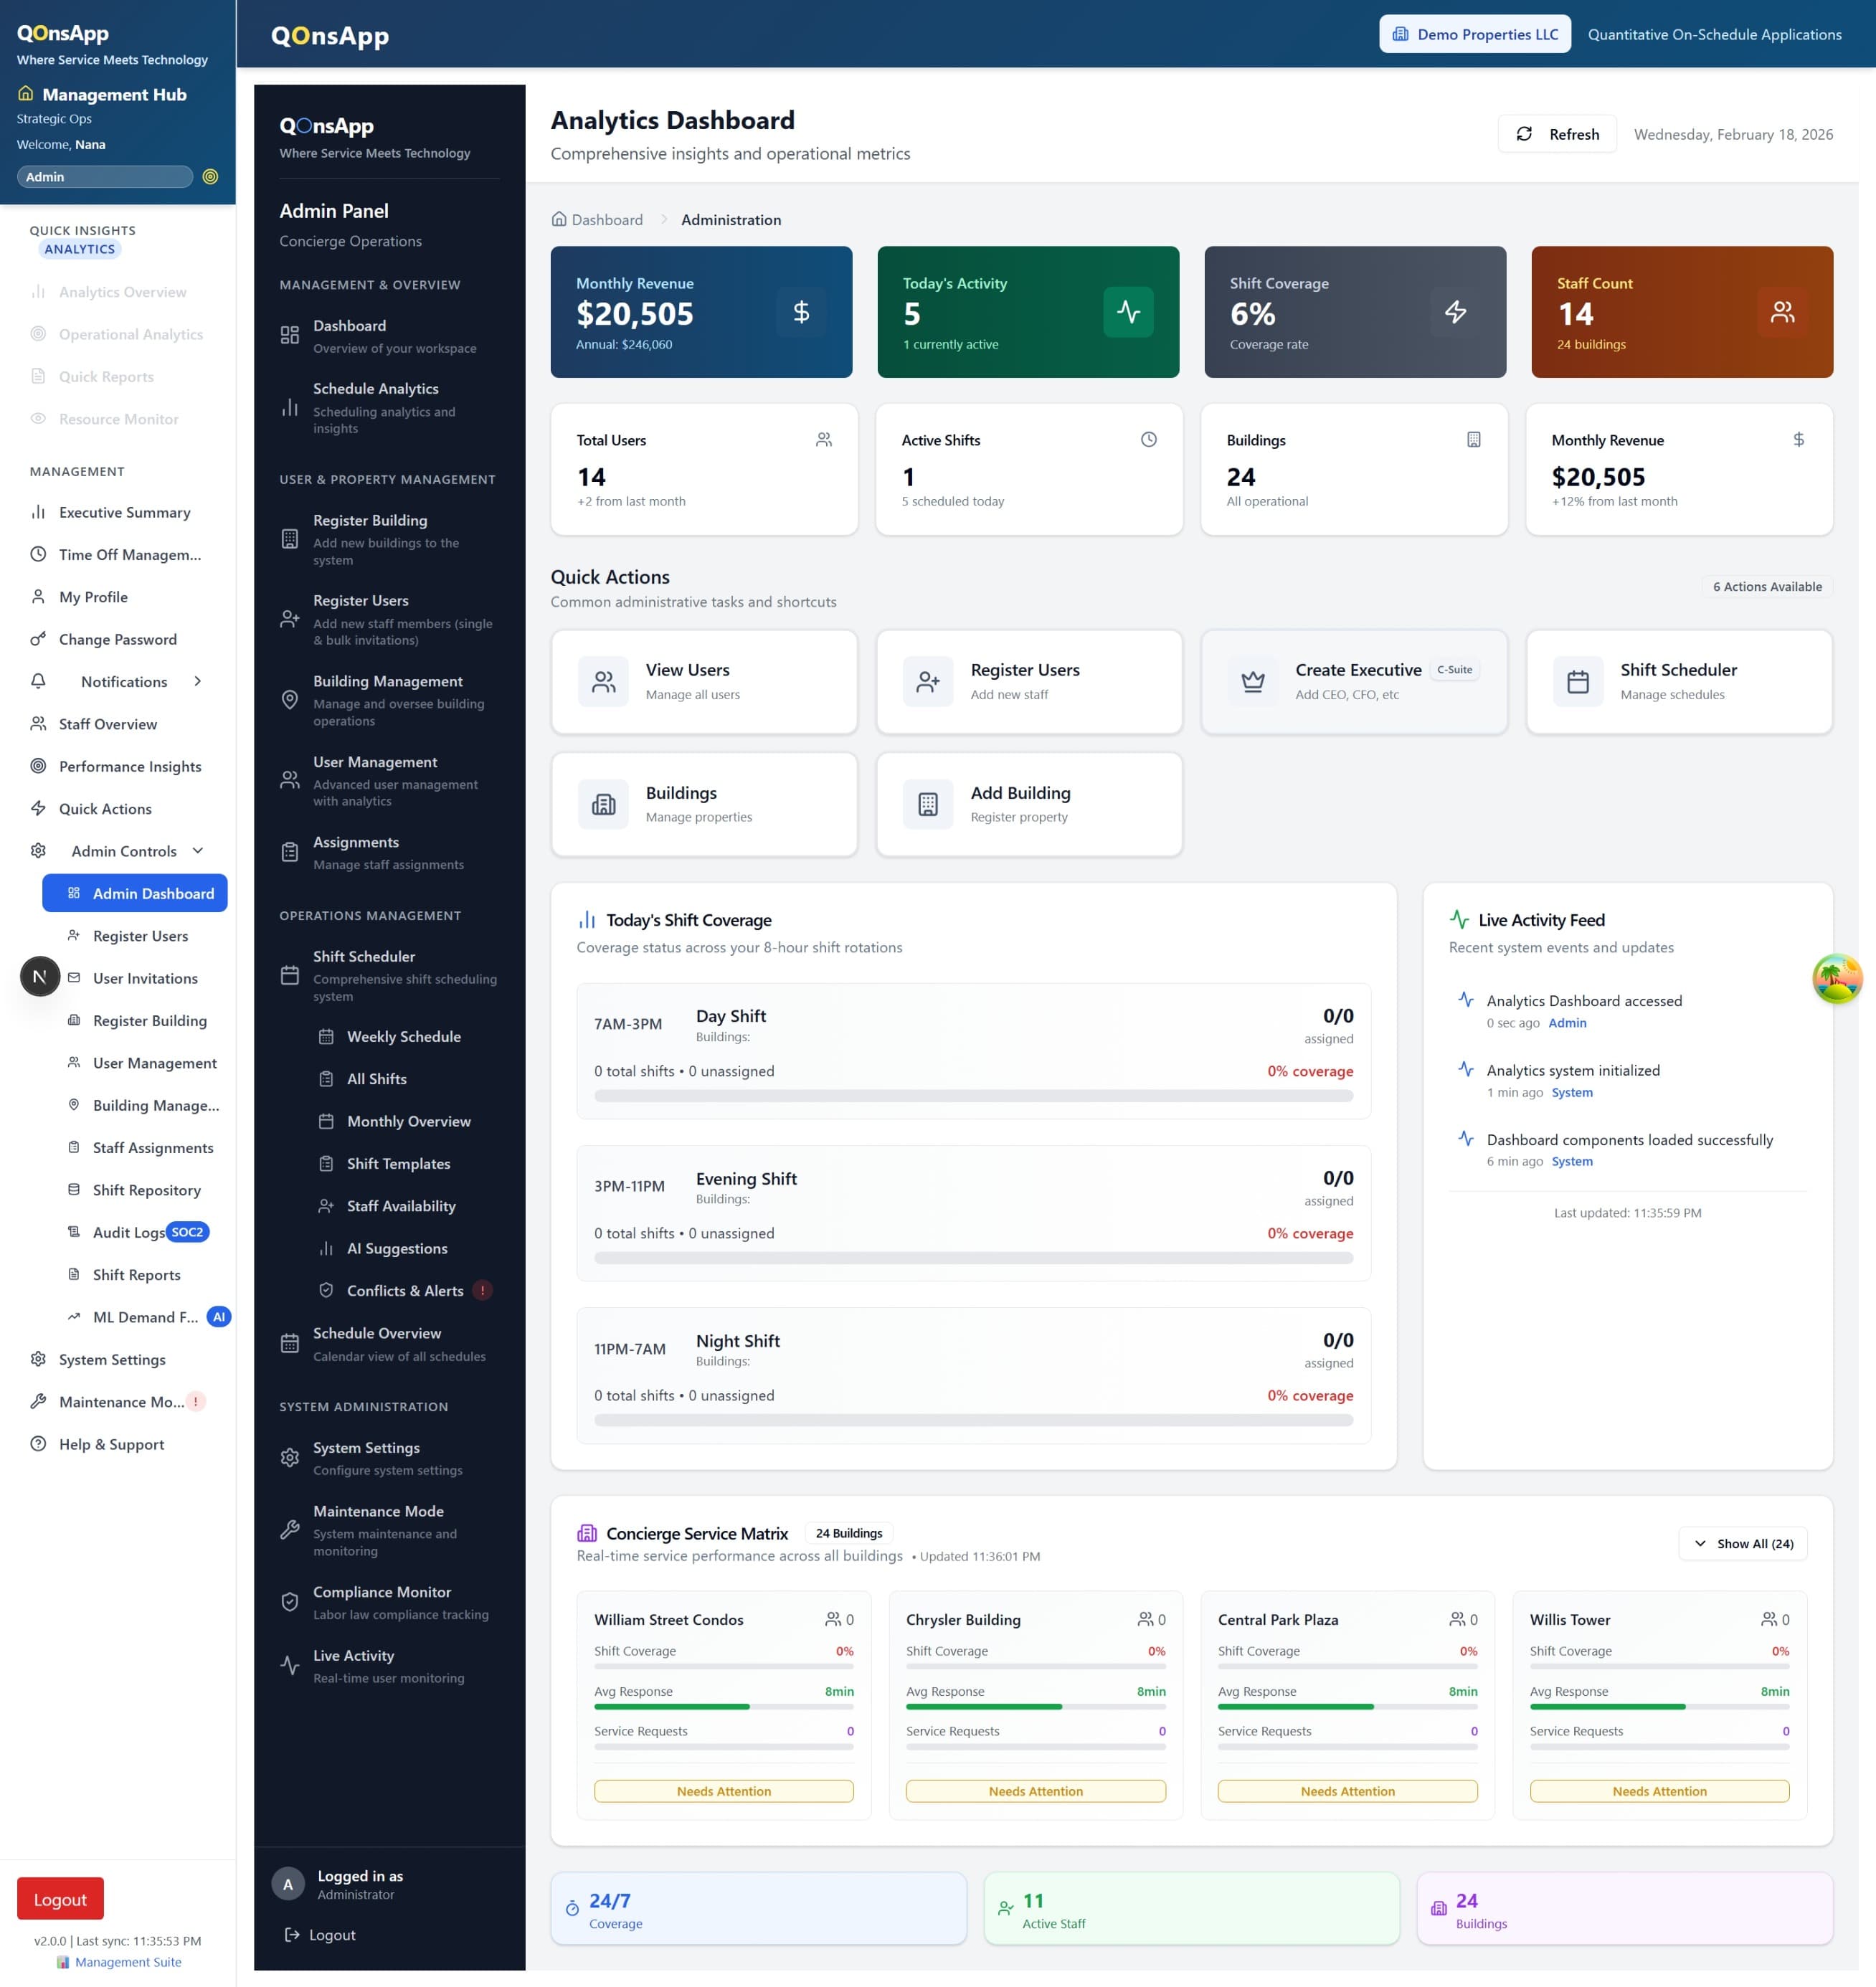Open Show All (24) buildings list
This screenshot has height=1987, width=1876.
point(1742,1543)
